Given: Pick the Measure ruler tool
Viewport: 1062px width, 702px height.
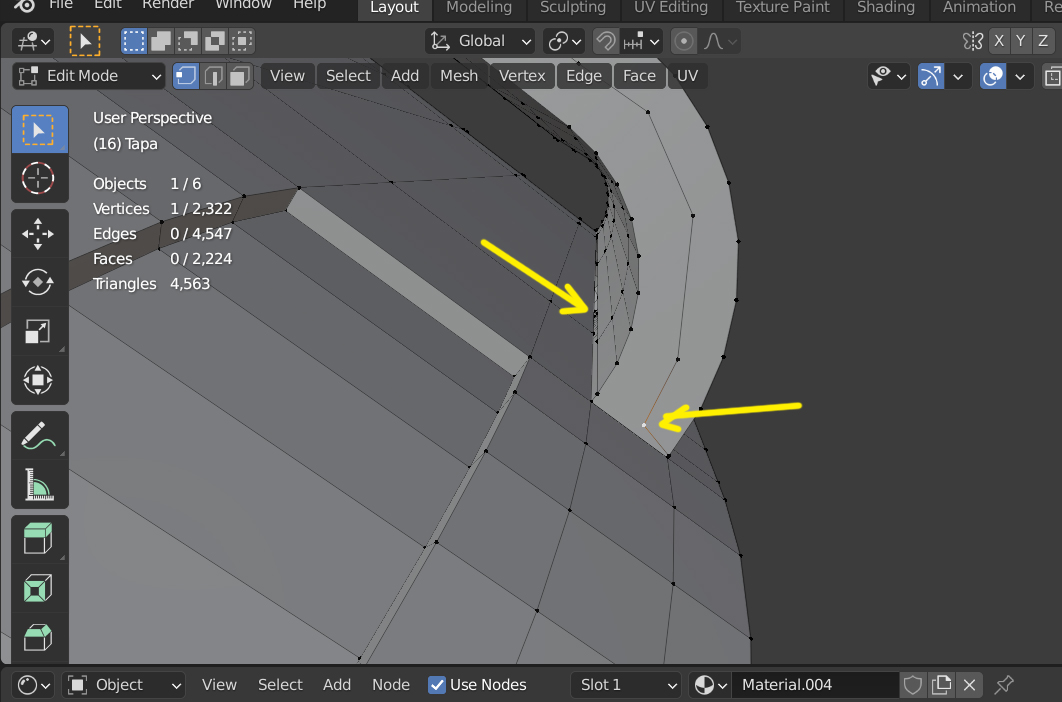Looking at the screenshot, I should [39, 484].
